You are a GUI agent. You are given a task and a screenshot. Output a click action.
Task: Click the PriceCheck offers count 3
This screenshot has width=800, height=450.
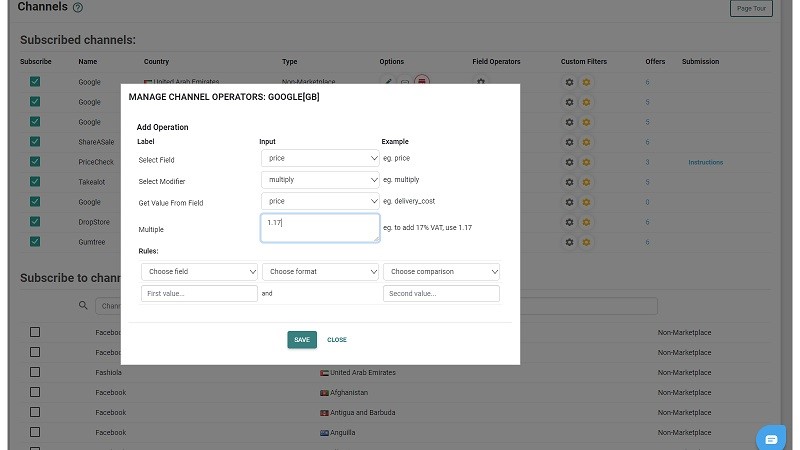tap(647, 162)
